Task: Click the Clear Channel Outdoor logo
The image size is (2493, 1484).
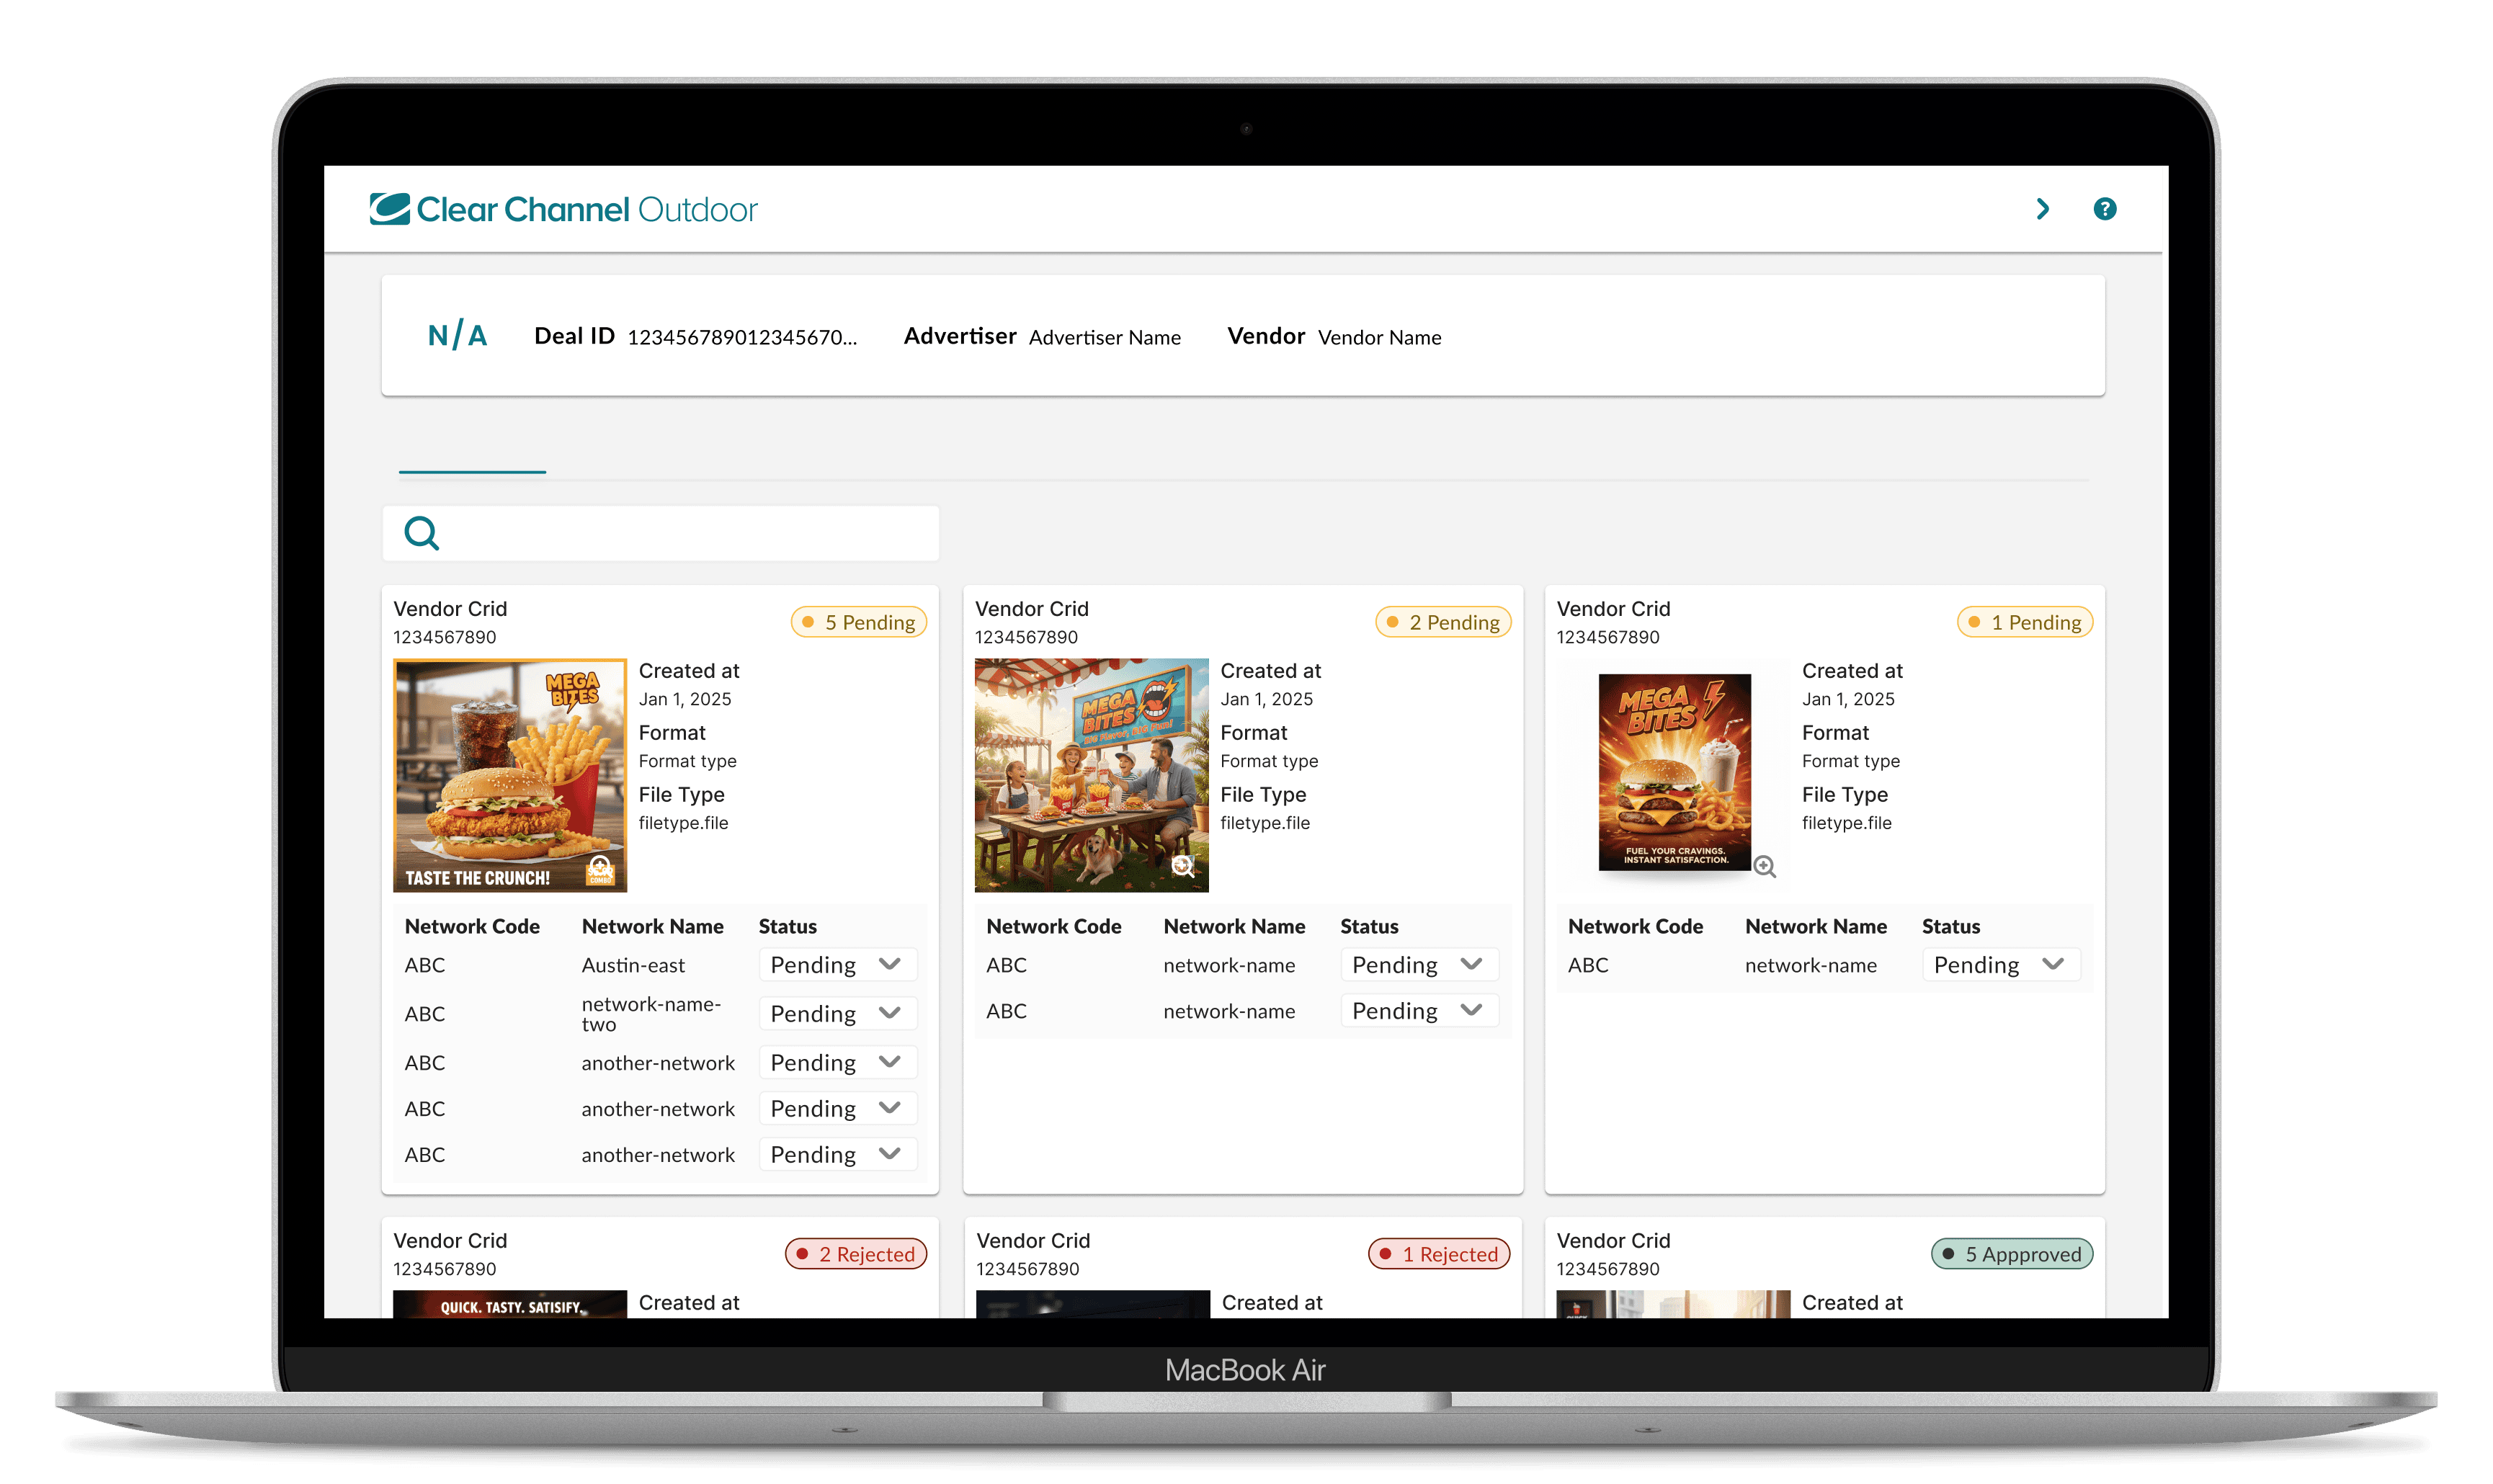Action: pos(563,209)
